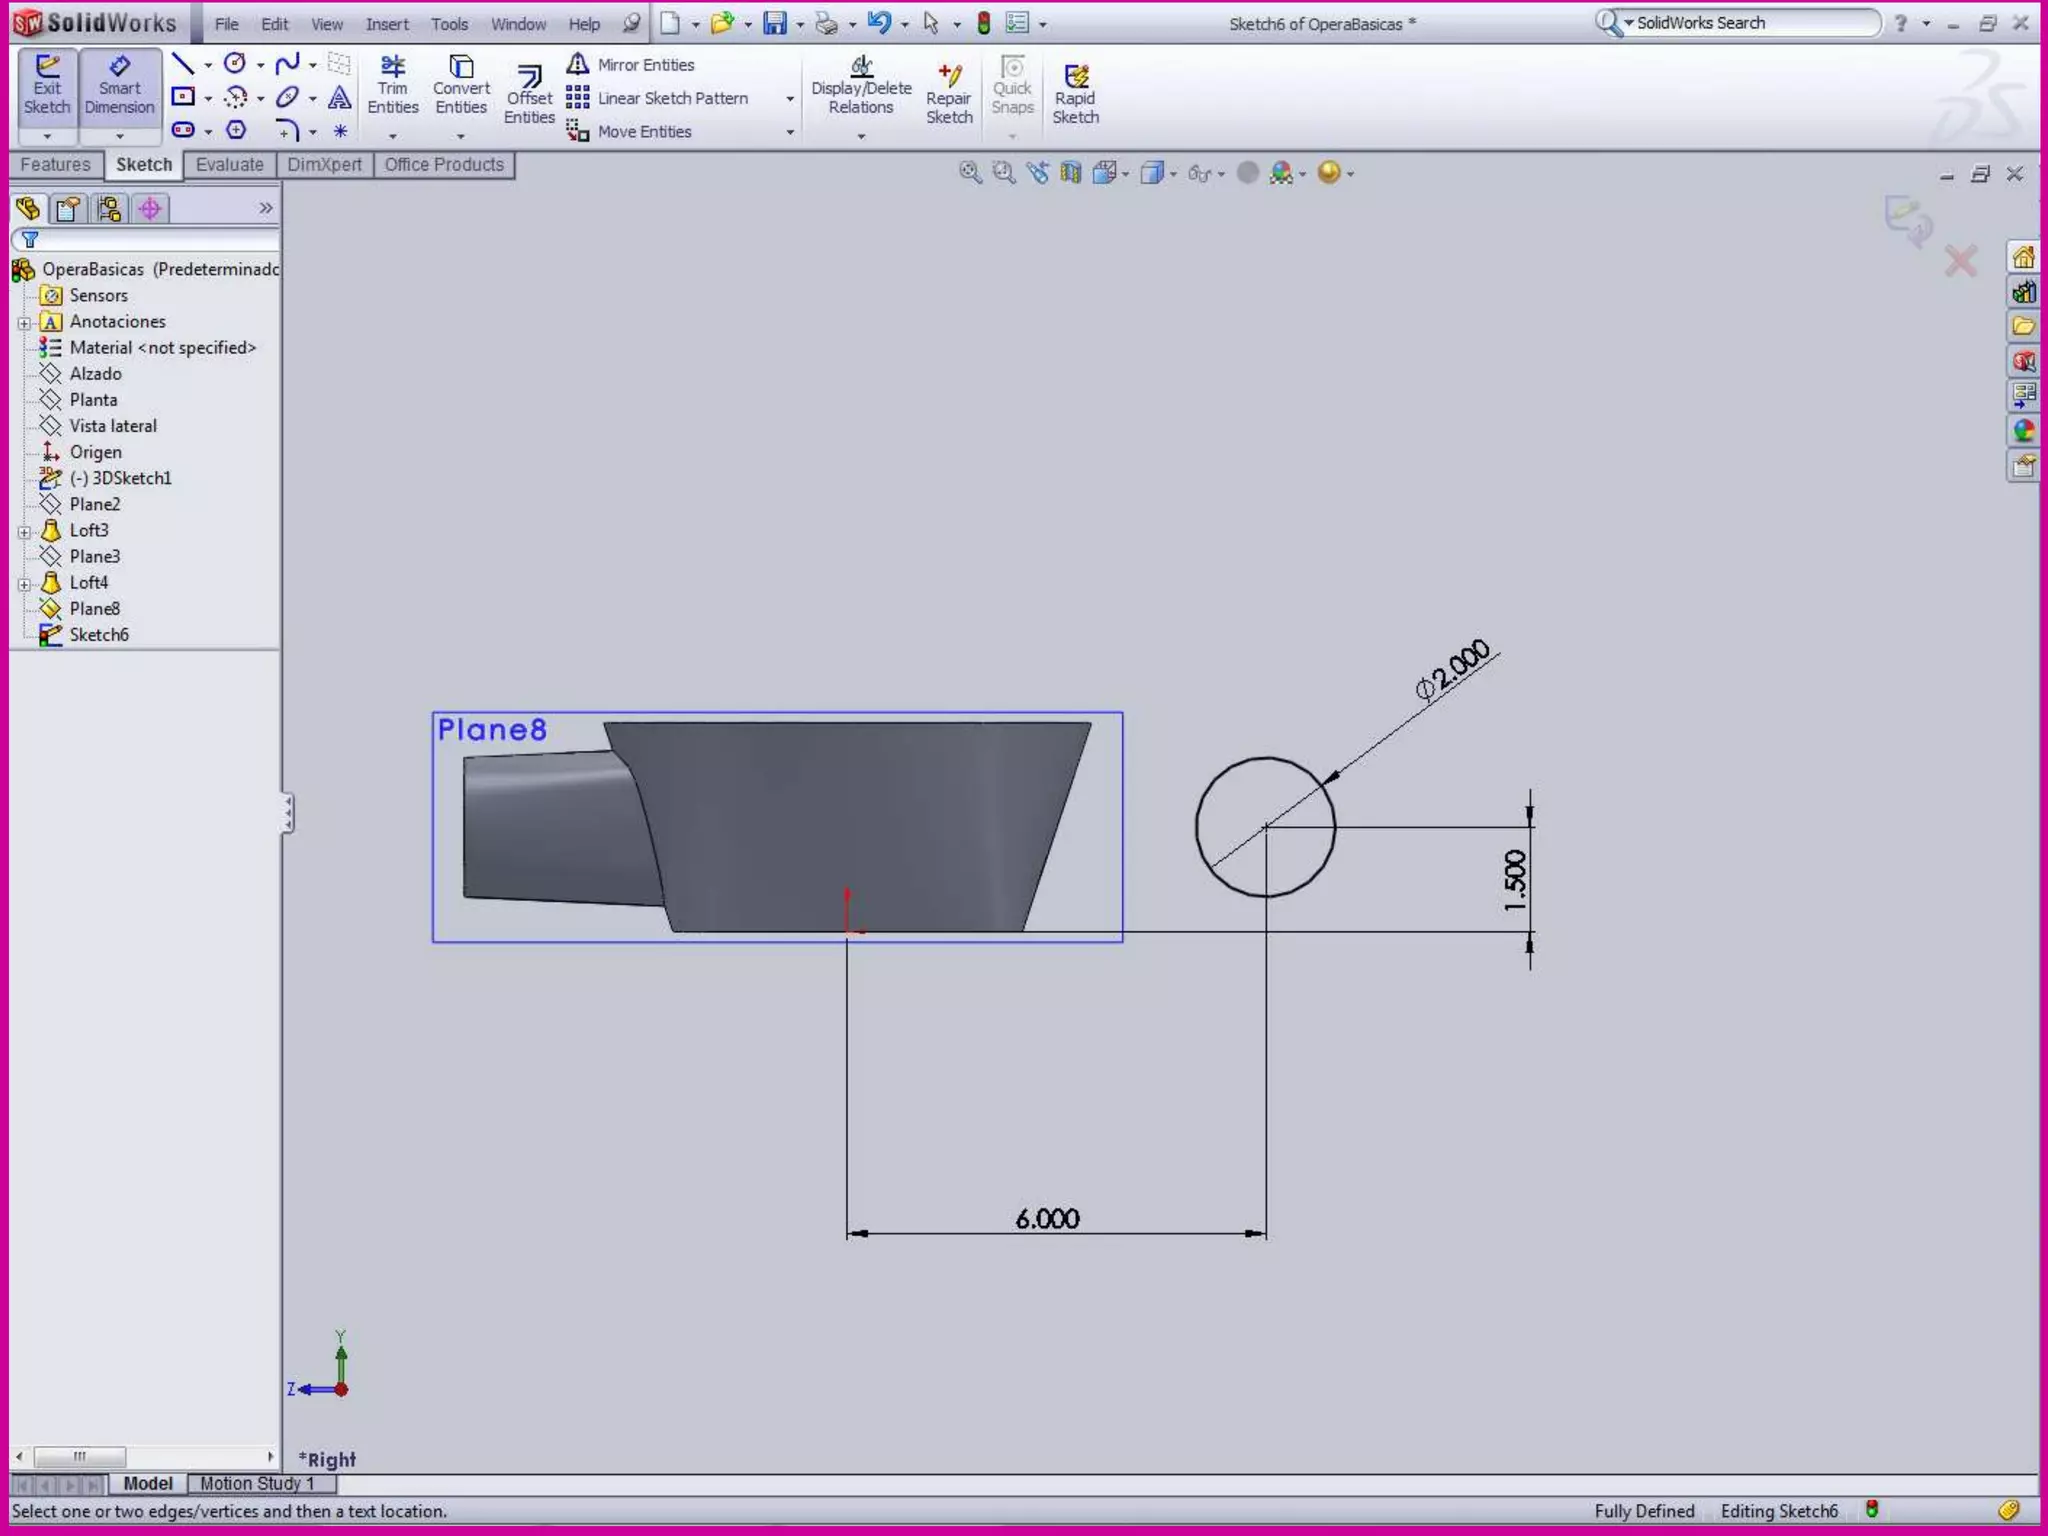Expand the Loft3 feature node
Image resolution: width=2048 pixels, height=1536 pixels.
point(24,531)
